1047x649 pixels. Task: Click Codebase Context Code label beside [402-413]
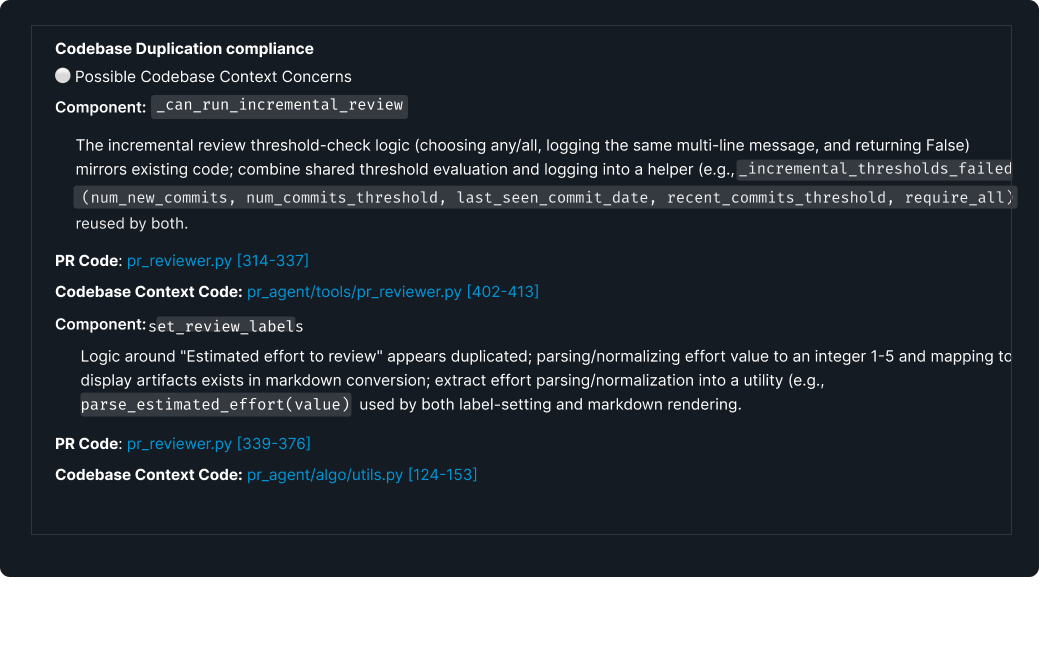coord(148,292)
